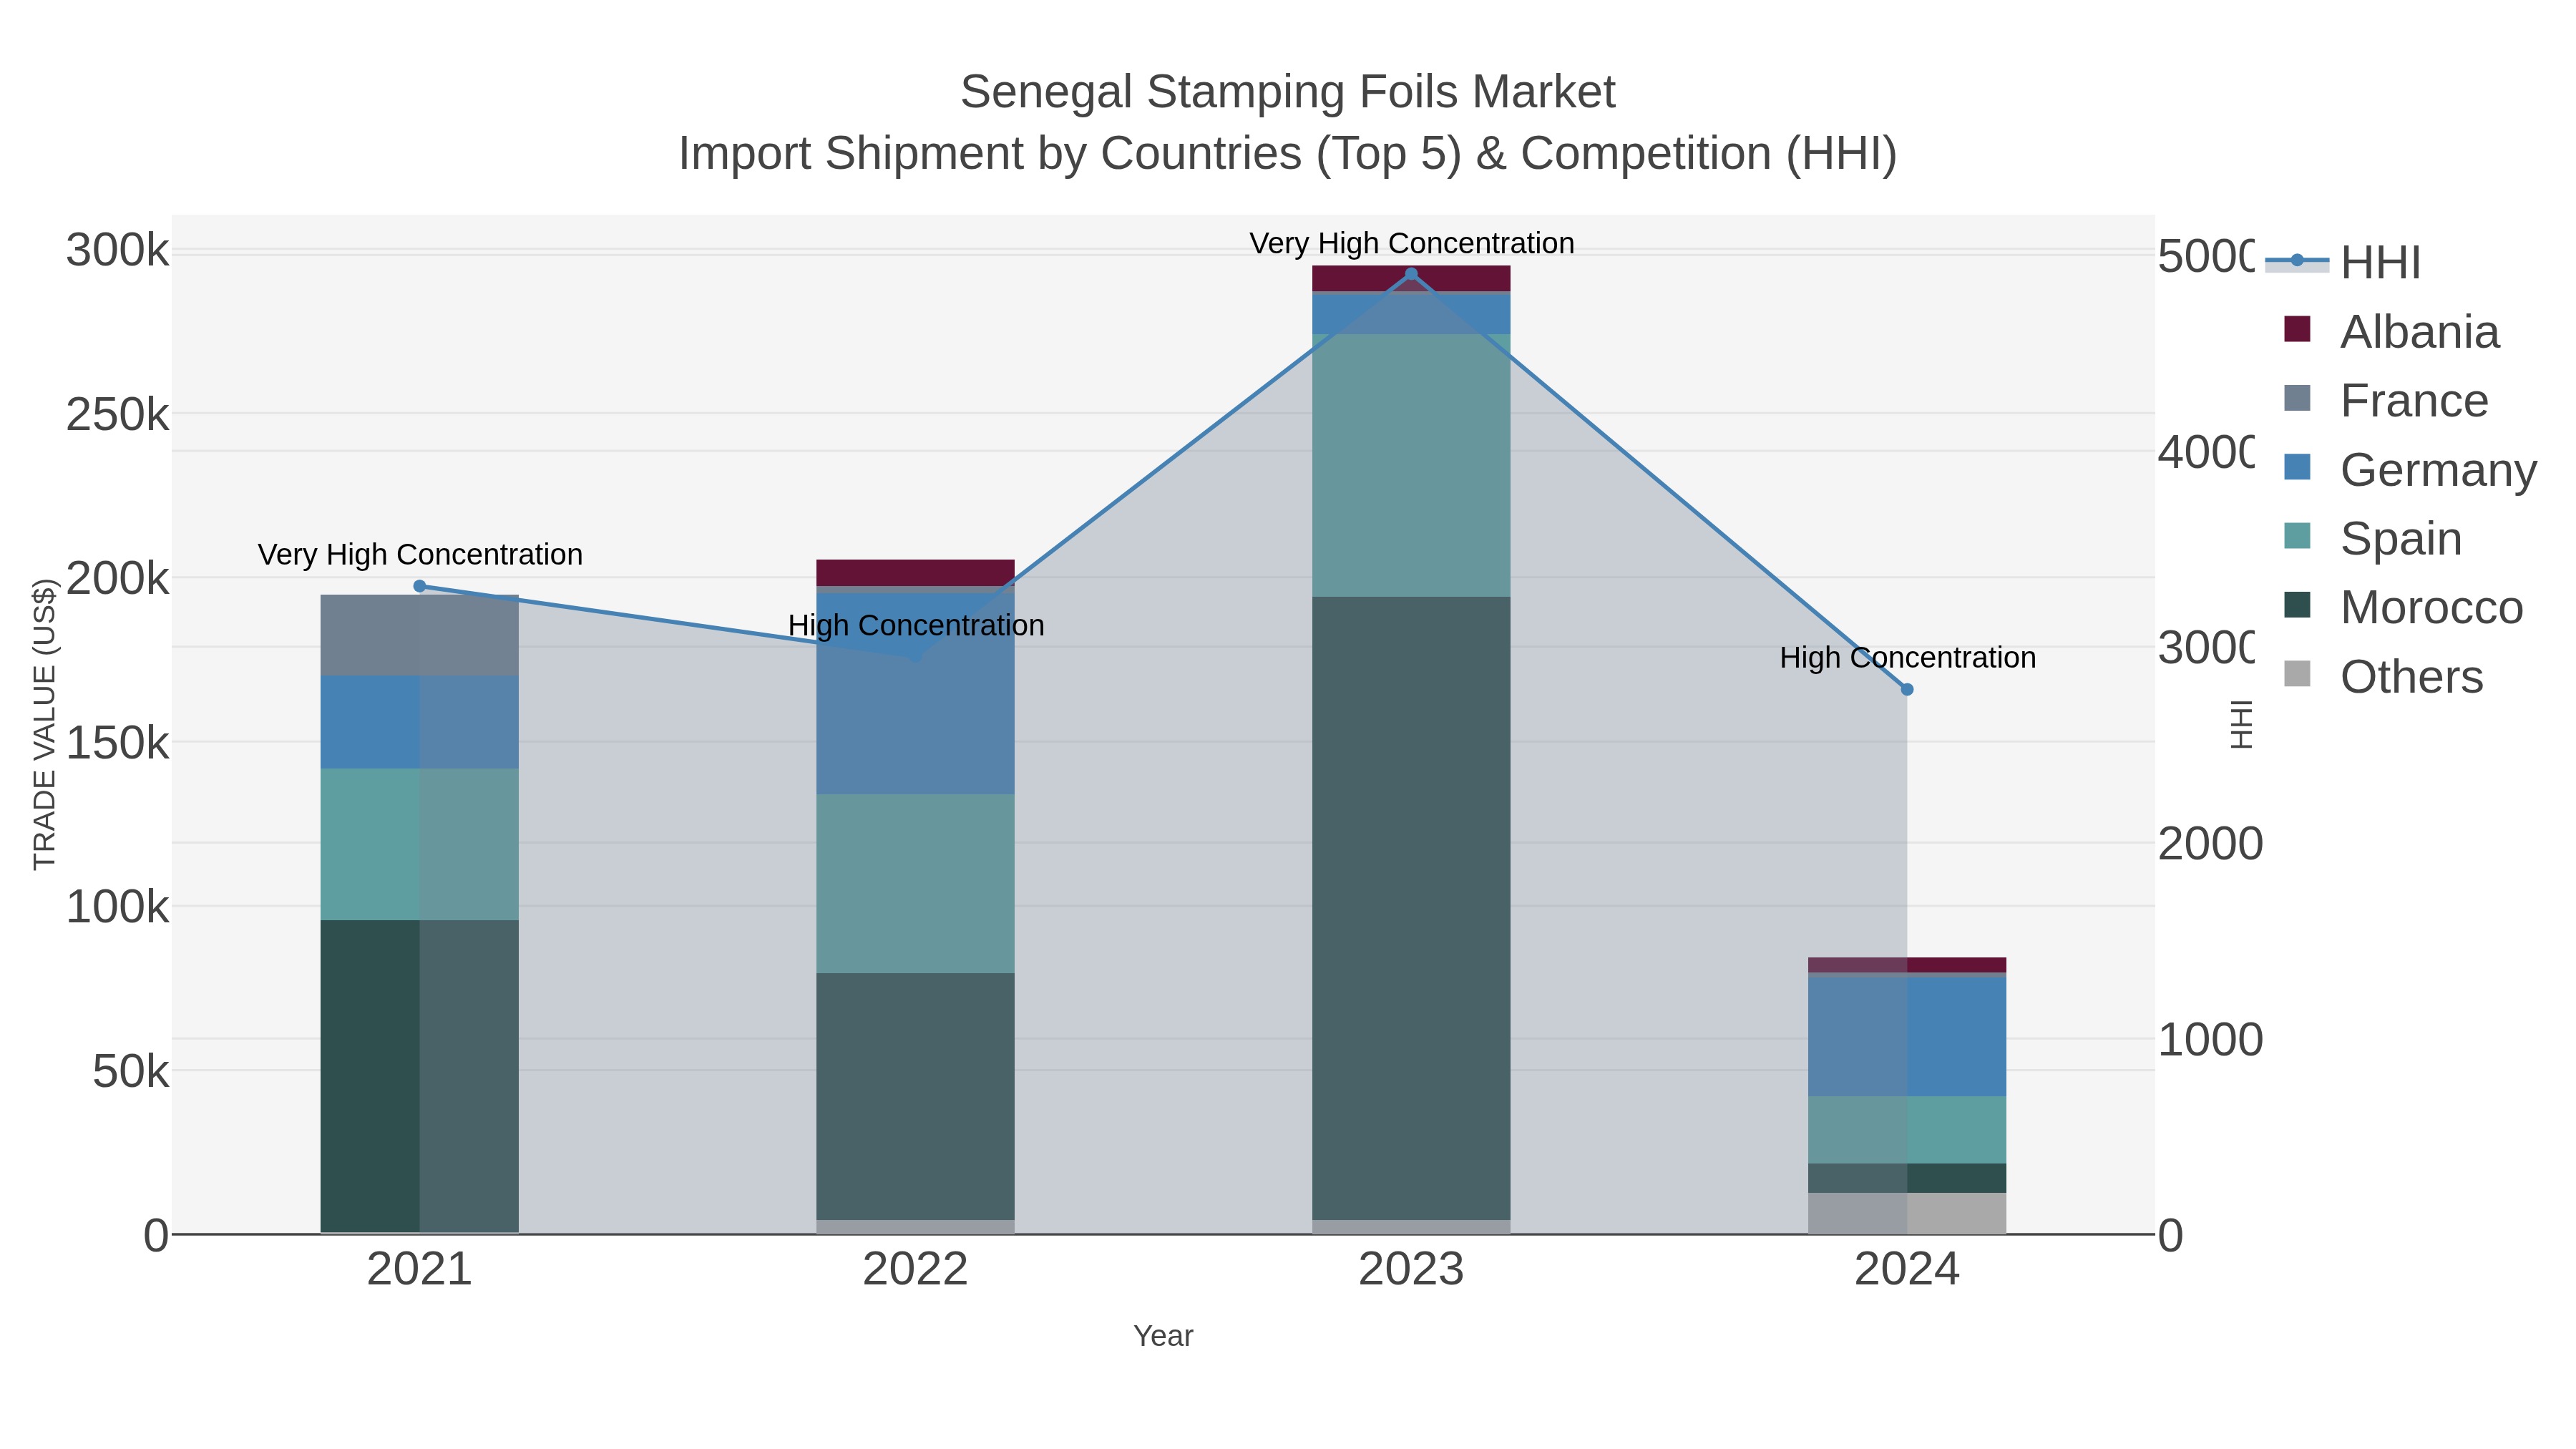Click the 2000 right HHI axis tick
The image size is (2576, 1449).
pyautogui.click(x=2210, y=844)
